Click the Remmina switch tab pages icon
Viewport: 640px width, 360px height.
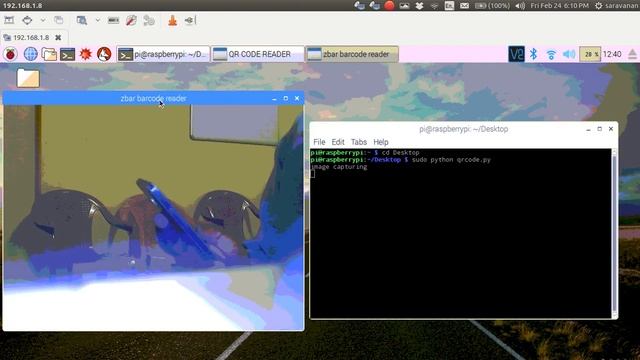(59, 20)
